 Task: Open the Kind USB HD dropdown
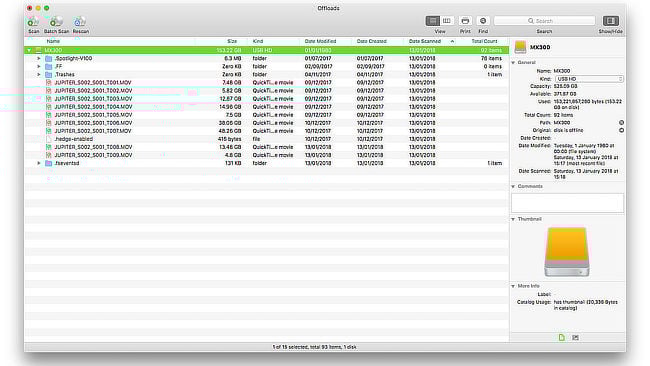(589, 79)
